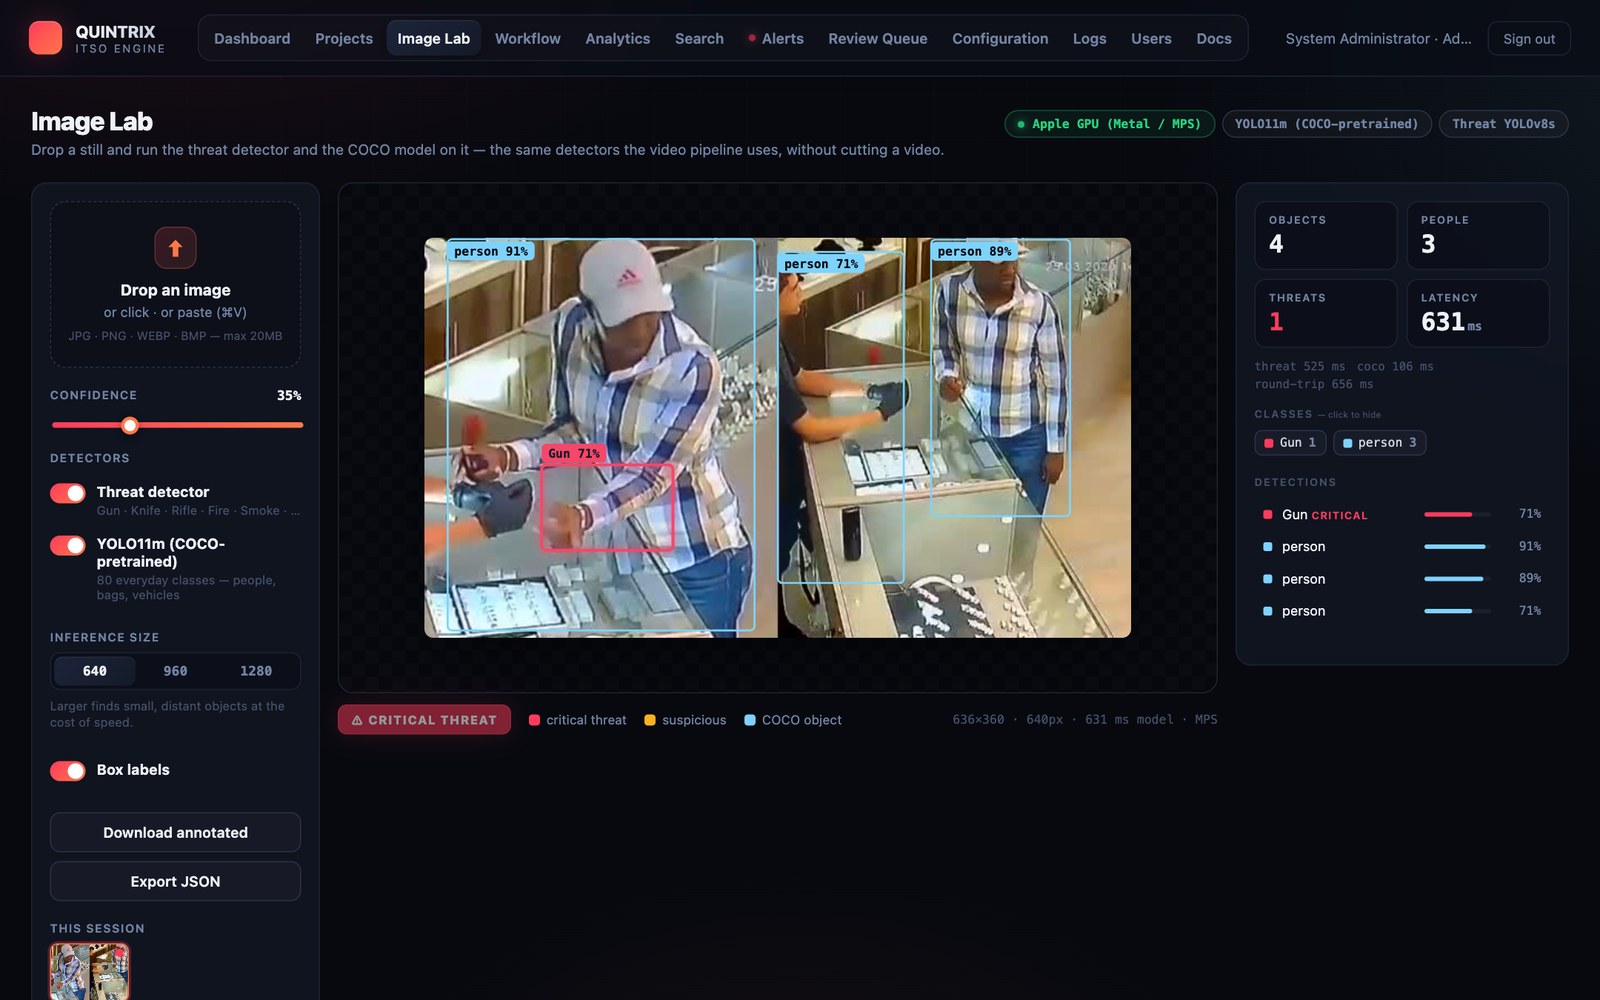
Task: Open the Dashboard tab
Action: pyautogui.click(x=252, y=38)
